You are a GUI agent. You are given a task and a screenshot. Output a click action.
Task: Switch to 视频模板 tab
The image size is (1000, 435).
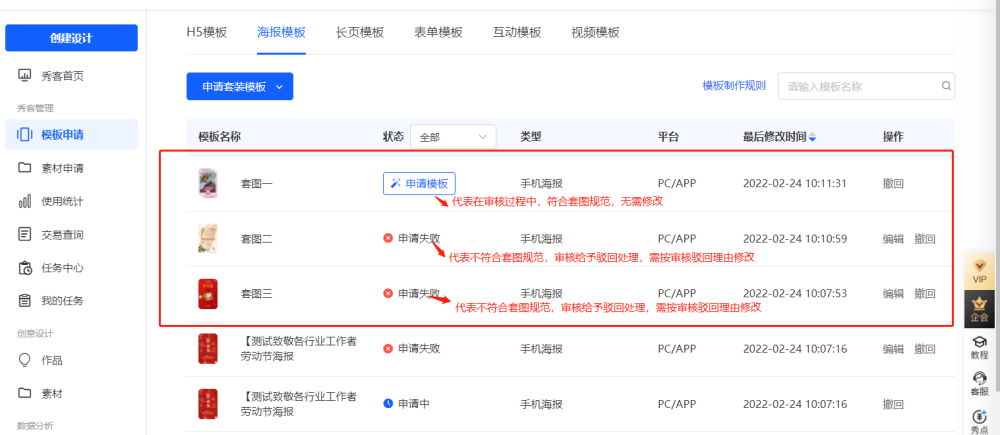pos(595,32)
